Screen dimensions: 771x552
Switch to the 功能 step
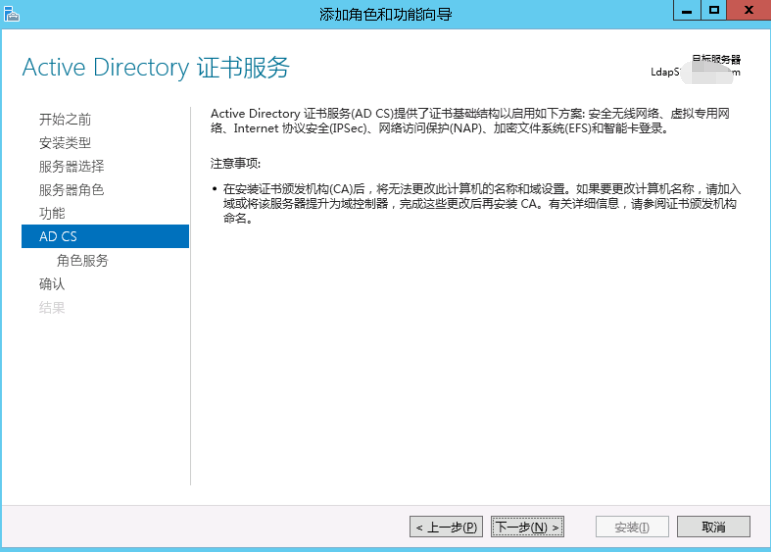coord(52,213)
